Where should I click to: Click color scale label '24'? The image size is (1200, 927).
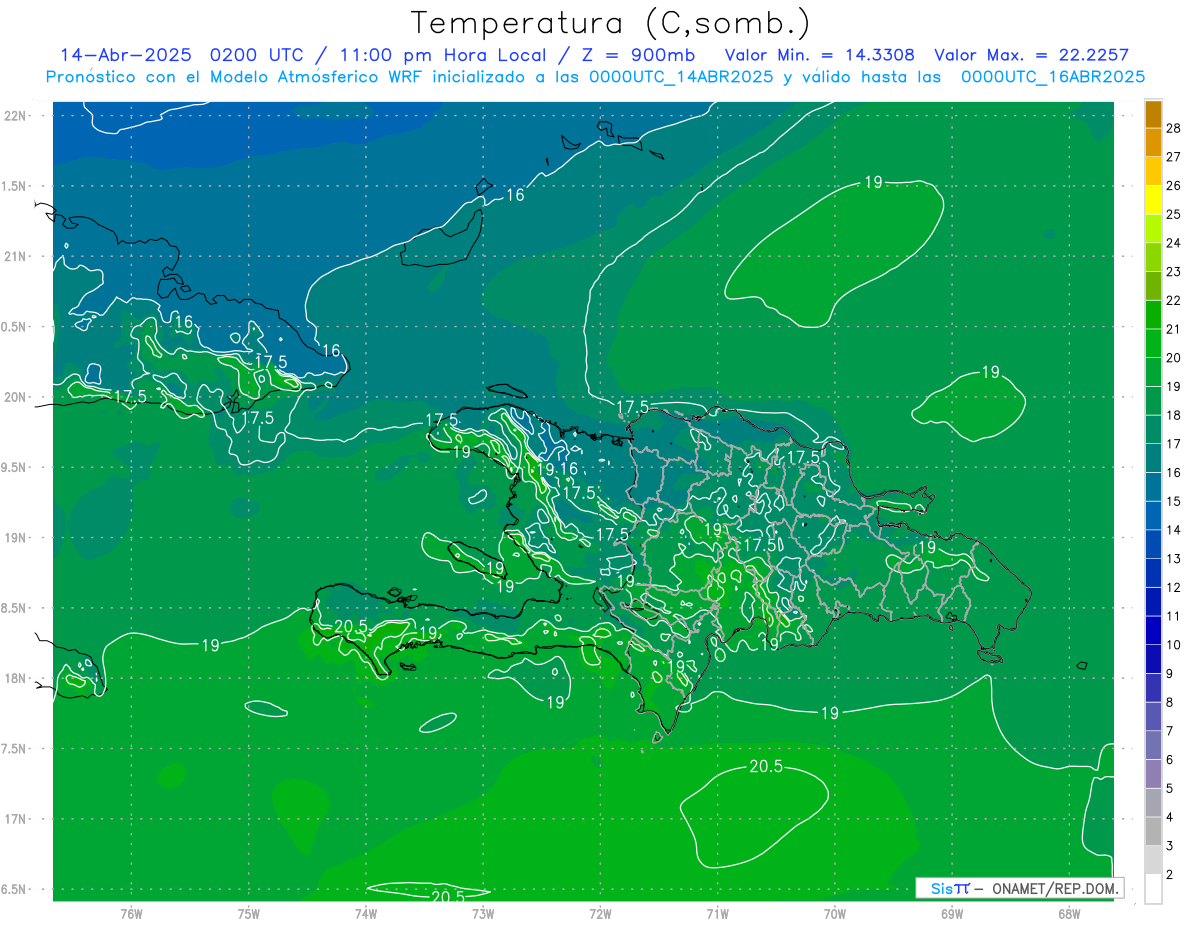click(x=1174, y=243)
